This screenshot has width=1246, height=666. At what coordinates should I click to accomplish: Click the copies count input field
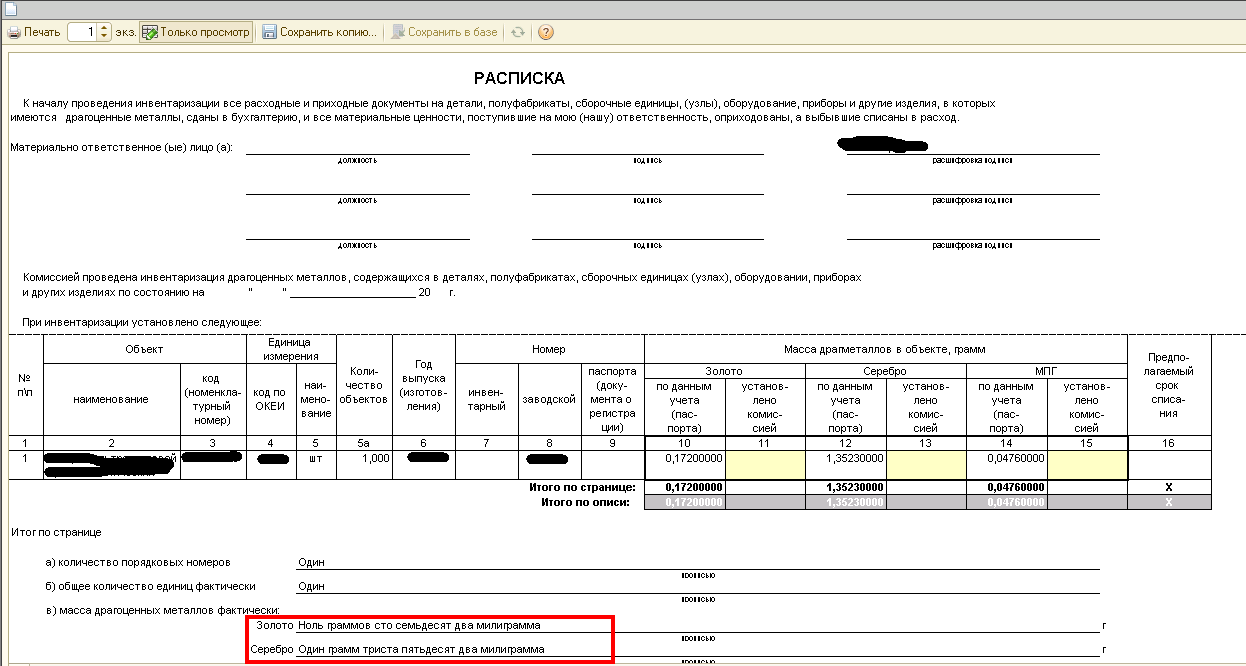tap(82, 32)
